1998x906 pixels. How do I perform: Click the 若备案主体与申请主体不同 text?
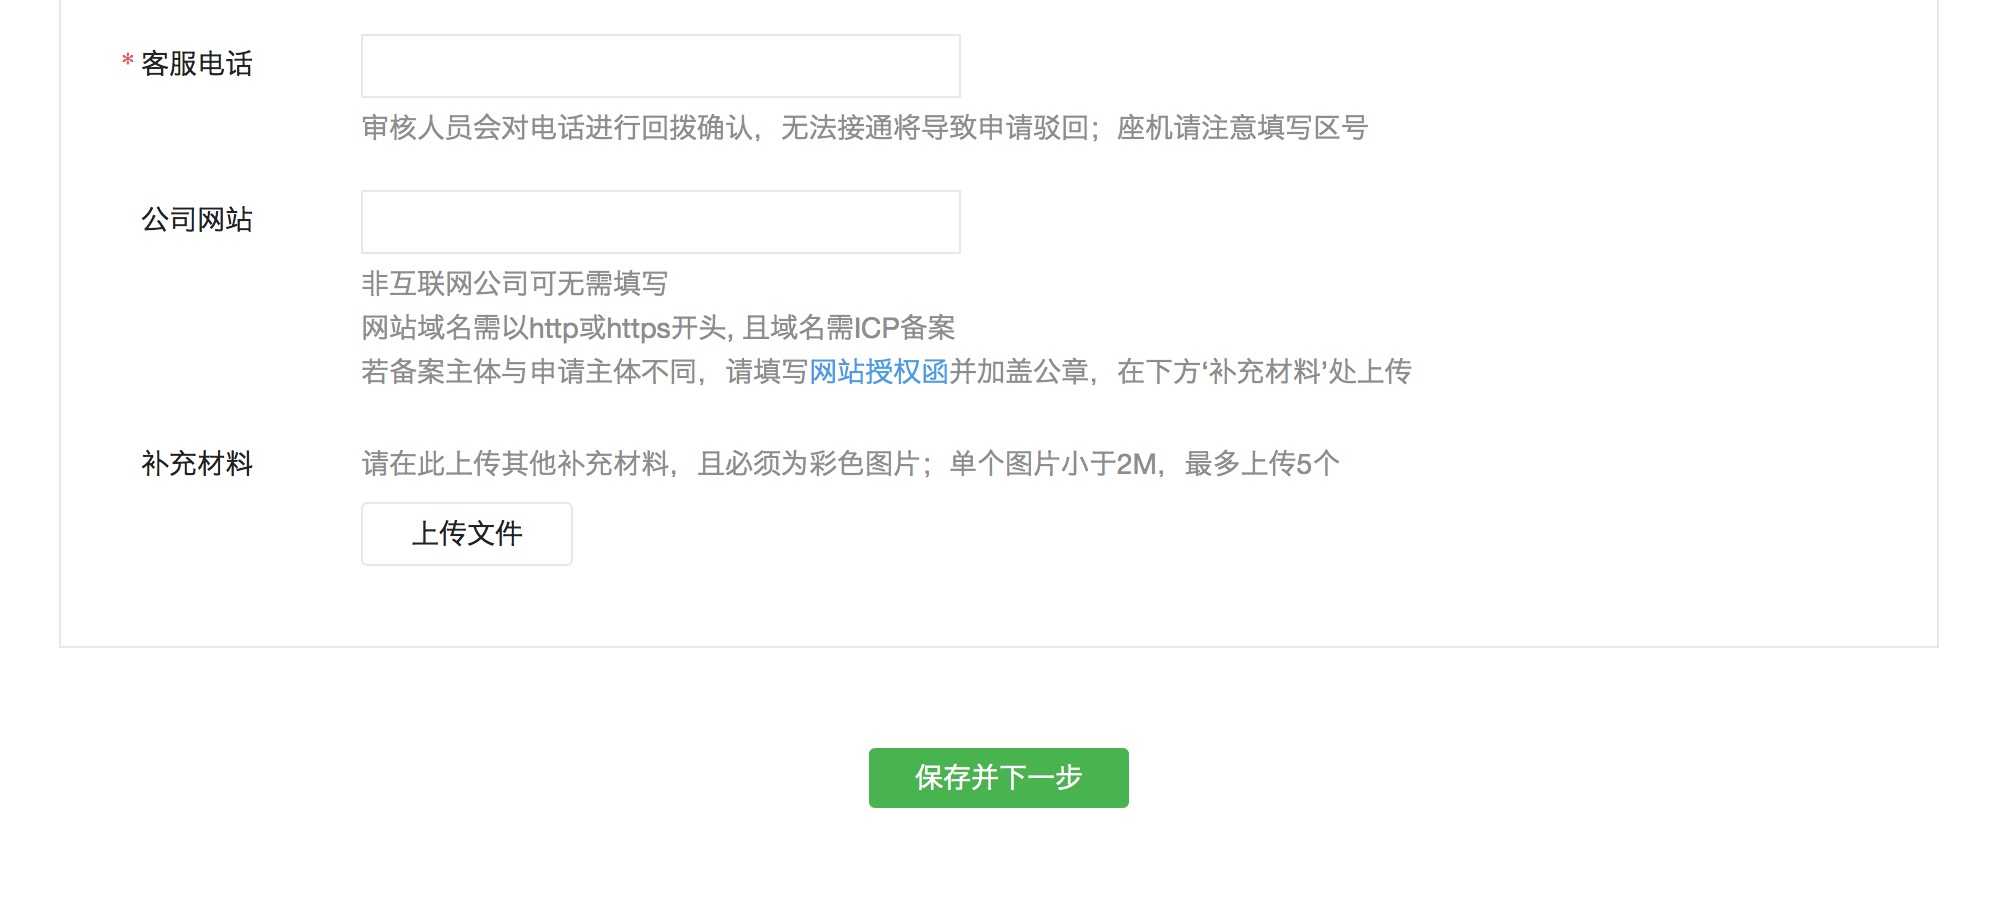coord(528,372)
